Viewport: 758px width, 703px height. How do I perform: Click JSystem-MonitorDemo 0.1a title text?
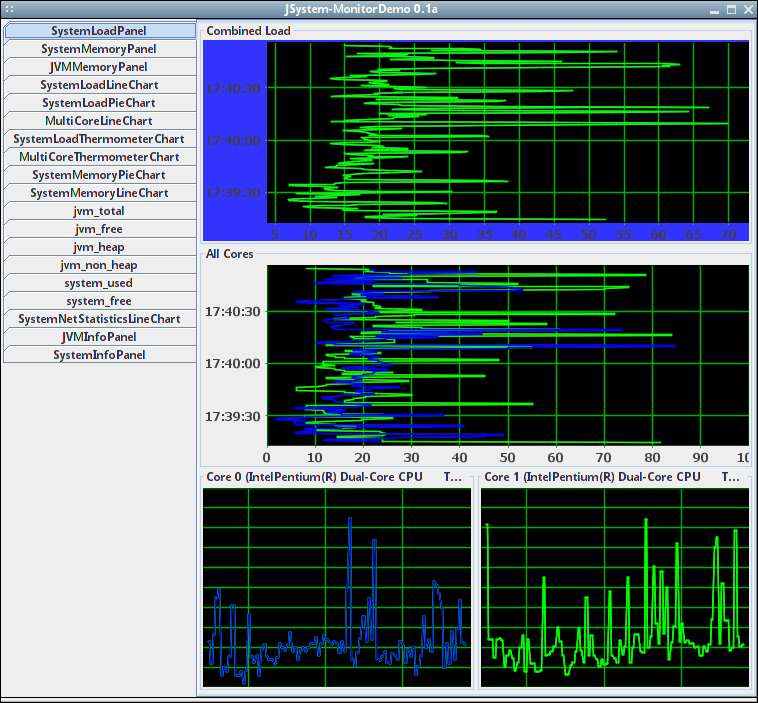pyautogui.click(x=361, y=9)
